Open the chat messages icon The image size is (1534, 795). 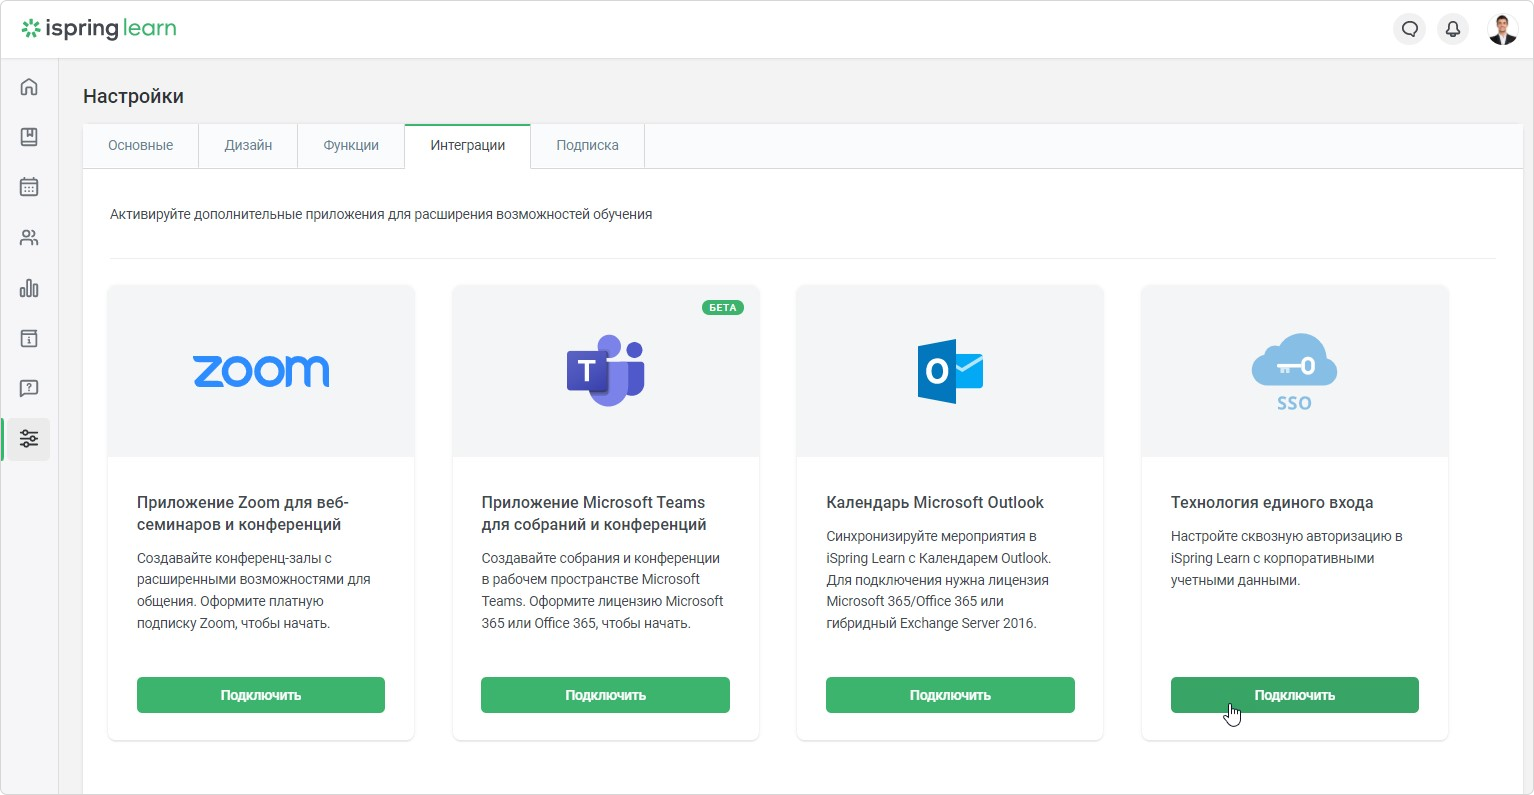tap(1409, 29)
